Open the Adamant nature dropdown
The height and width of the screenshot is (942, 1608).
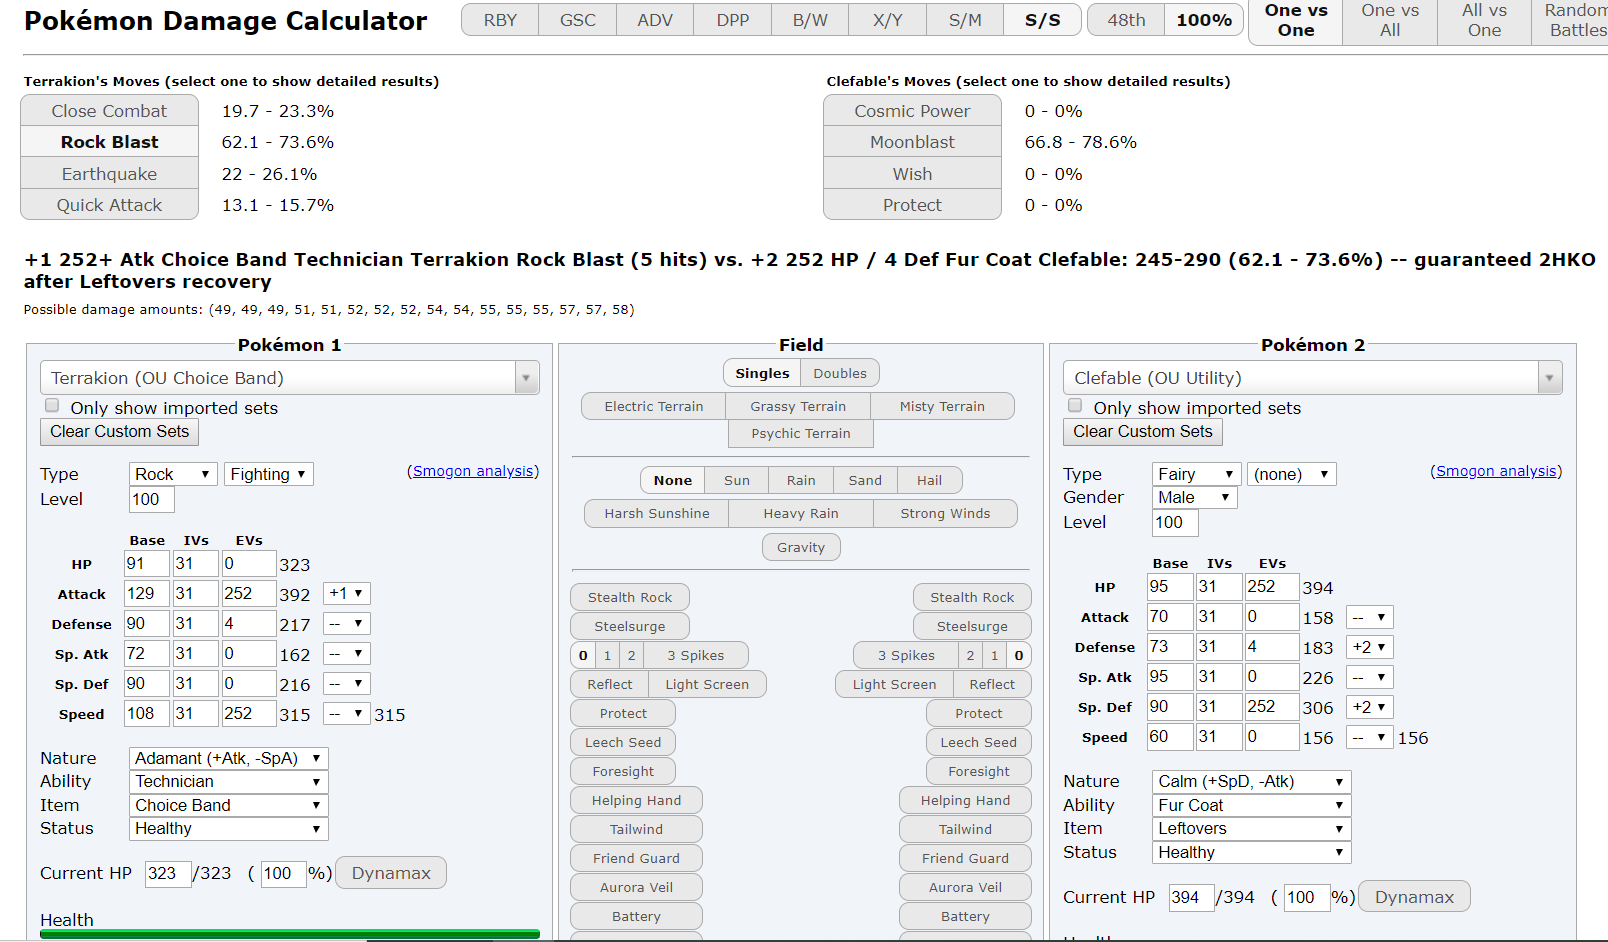(x=228, y=758)
